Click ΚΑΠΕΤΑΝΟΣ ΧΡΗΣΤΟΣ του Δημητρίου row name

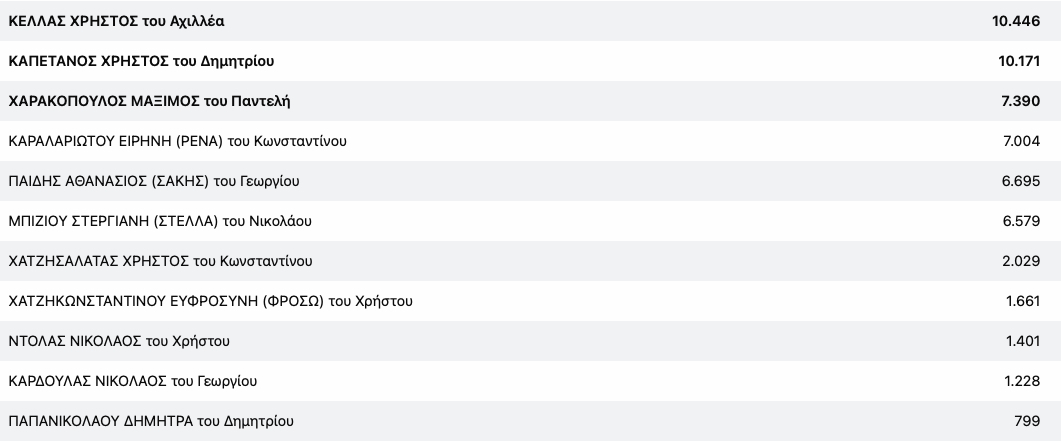pos(140,61)
